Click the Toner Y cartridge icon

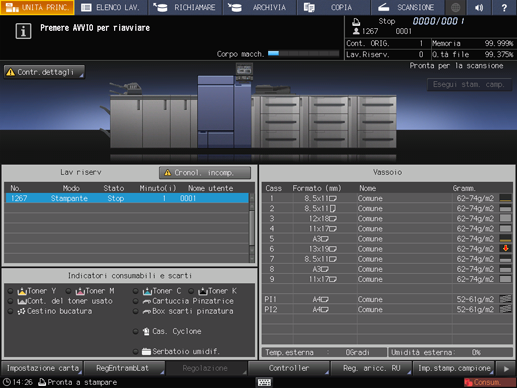pyautogui.click(x=22, y=291)
